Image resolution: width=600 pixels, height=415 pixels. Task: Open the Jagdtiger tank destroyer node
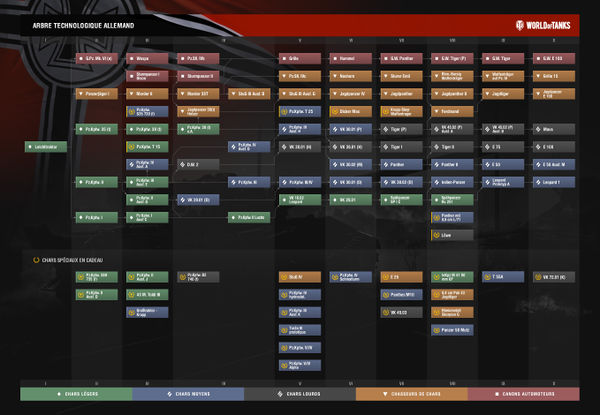point(503,94)
